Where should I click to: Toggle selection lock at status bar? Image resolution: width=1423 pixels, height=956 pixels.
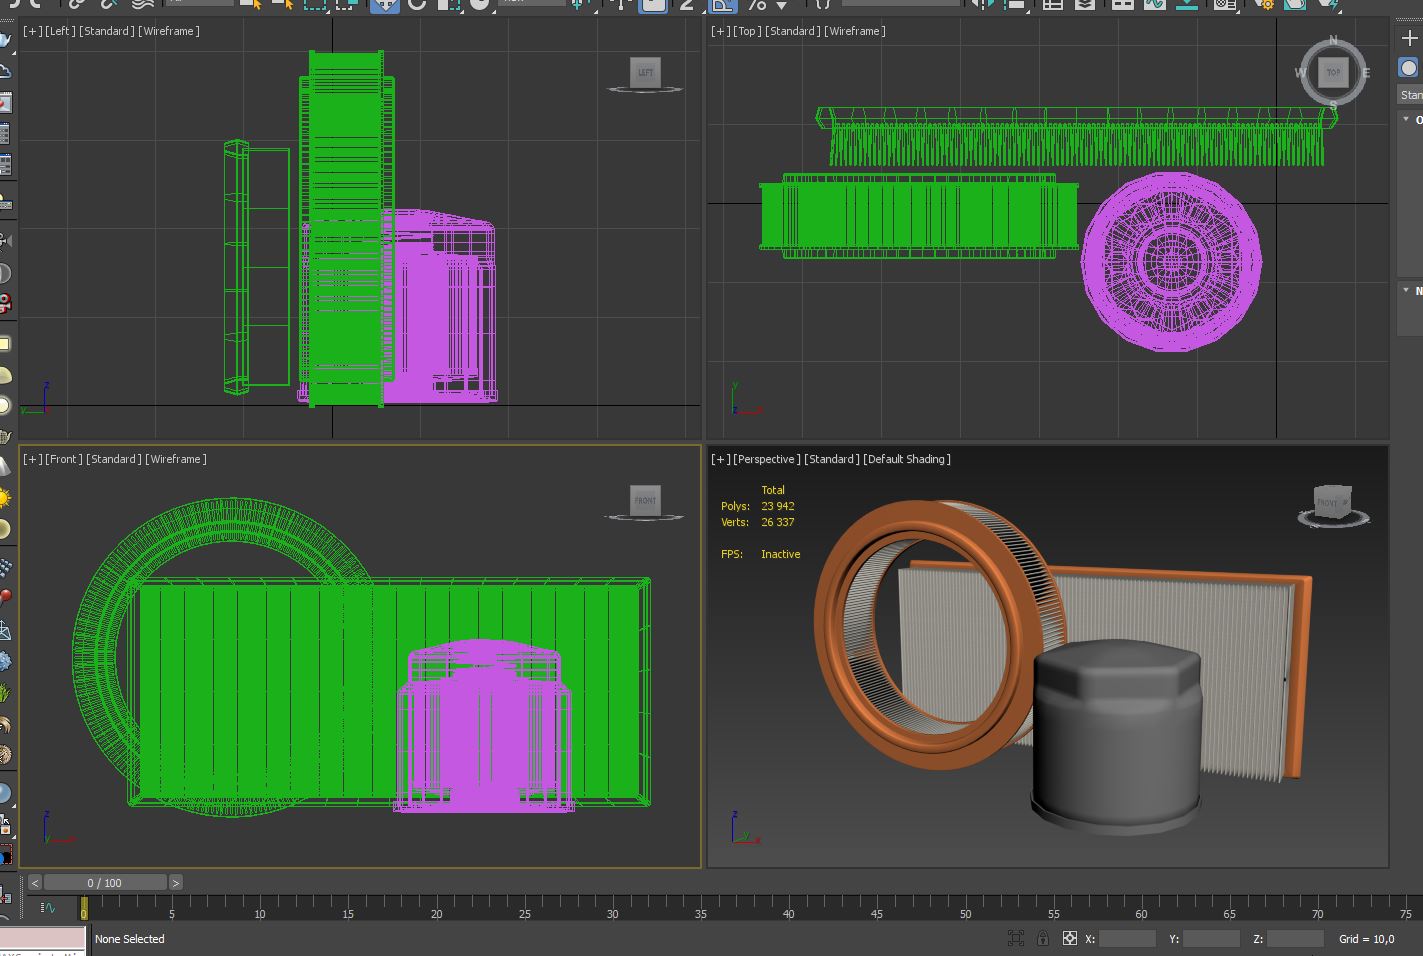(1043, 938)
